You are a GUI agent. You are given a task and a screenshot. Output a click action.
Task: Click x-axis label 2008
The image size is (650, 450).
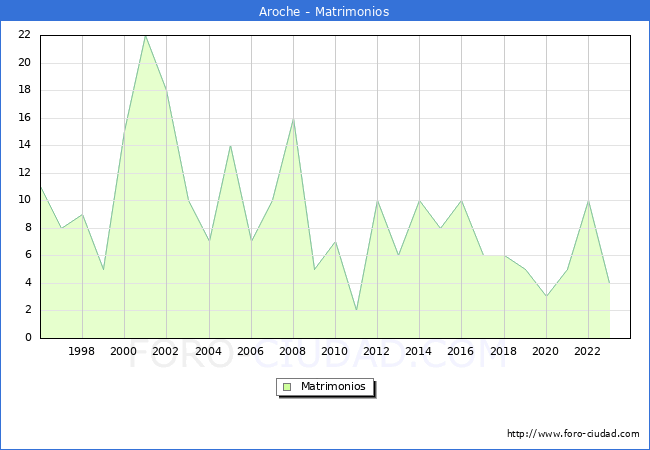(x=292, y=351)
